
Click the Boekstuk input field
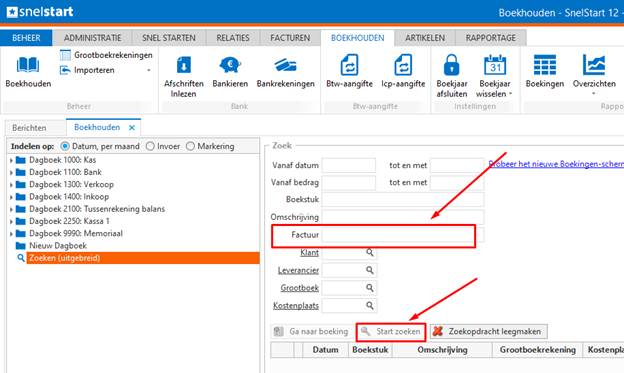403,200
